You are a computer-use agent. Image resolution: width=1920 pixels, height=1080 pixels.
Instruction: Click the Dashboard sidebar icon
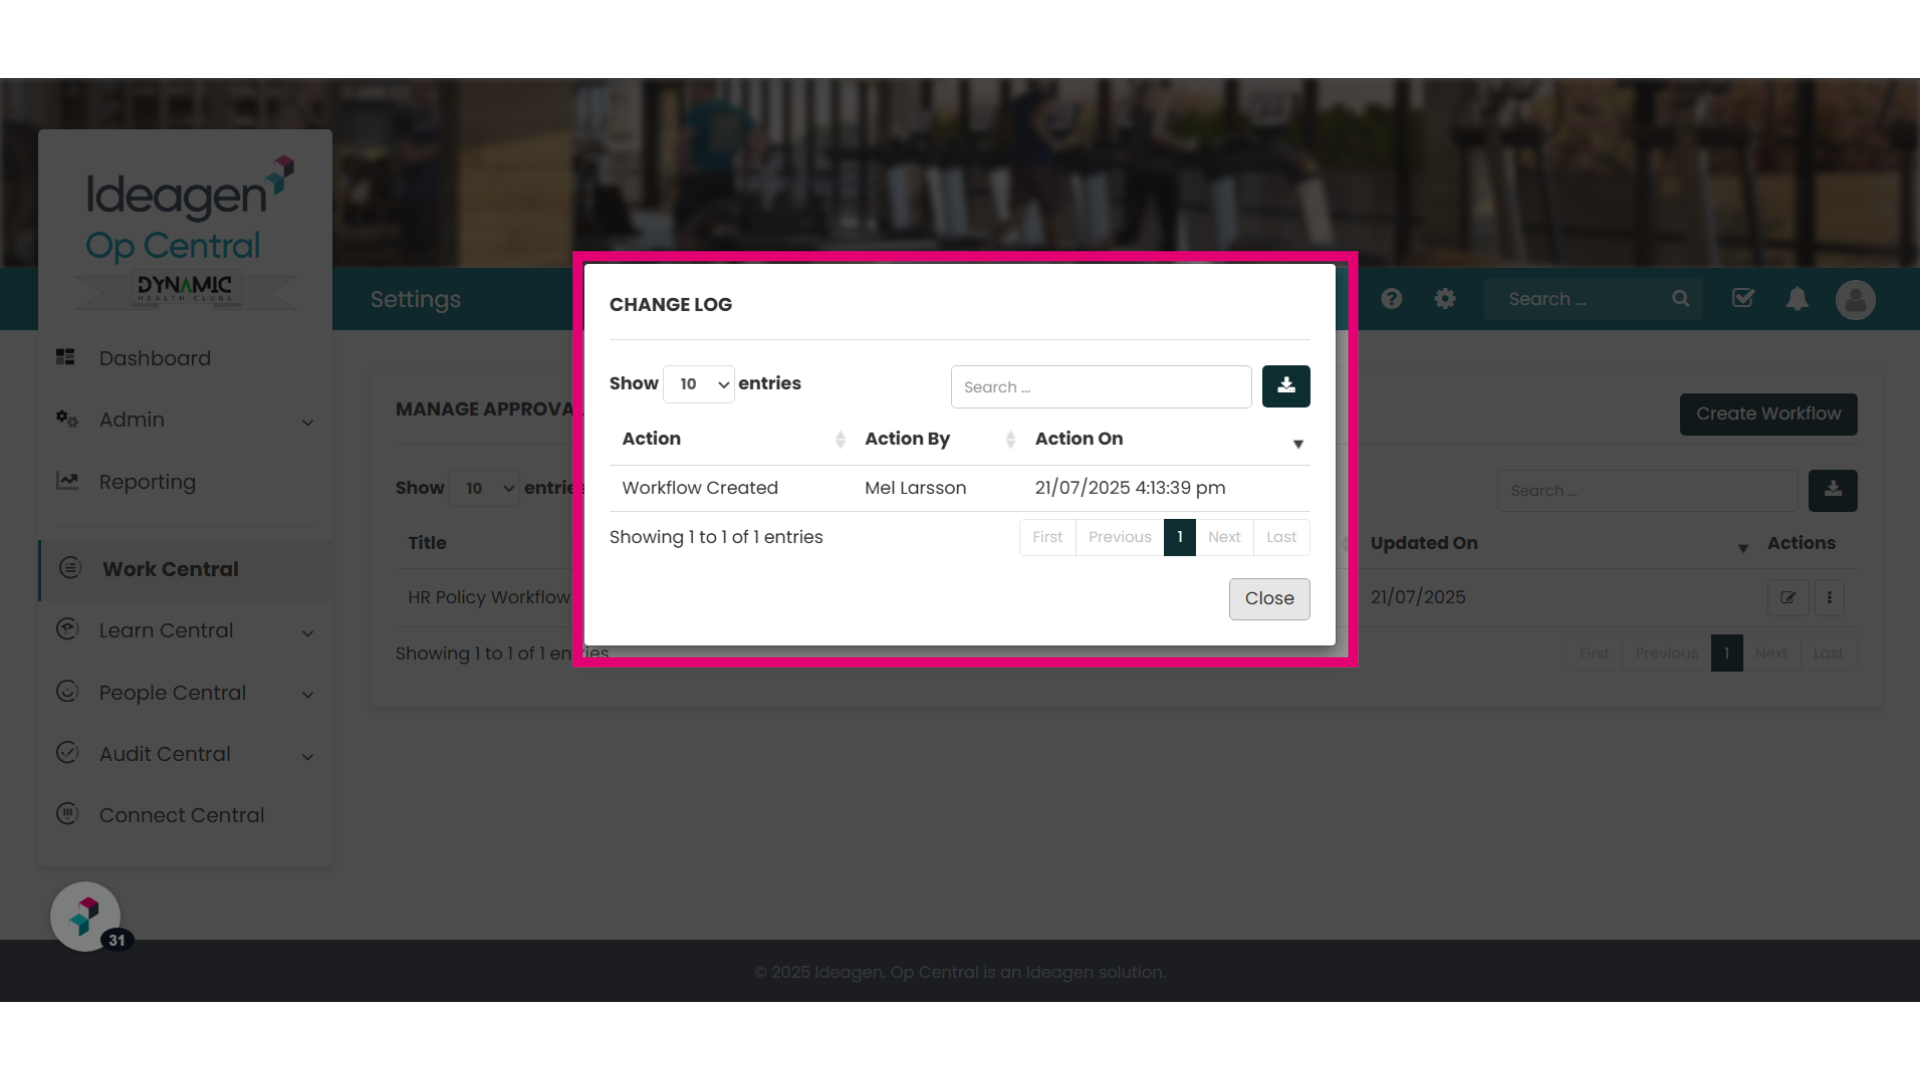coord(66,357)
